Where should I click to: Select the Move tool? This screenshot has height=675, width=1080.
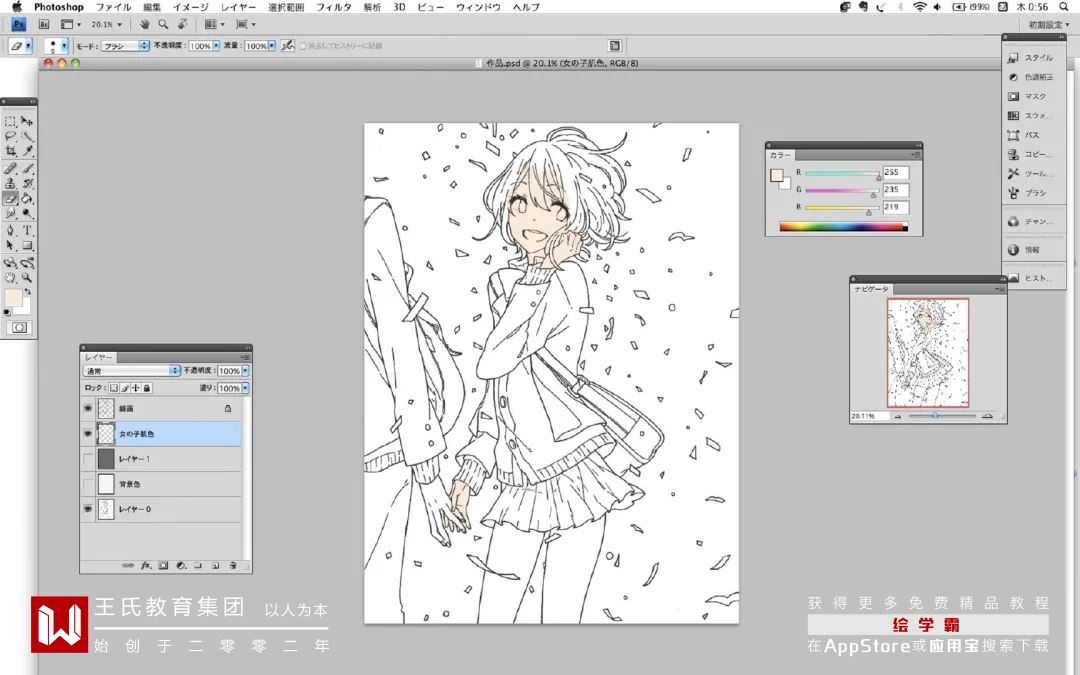26,121
